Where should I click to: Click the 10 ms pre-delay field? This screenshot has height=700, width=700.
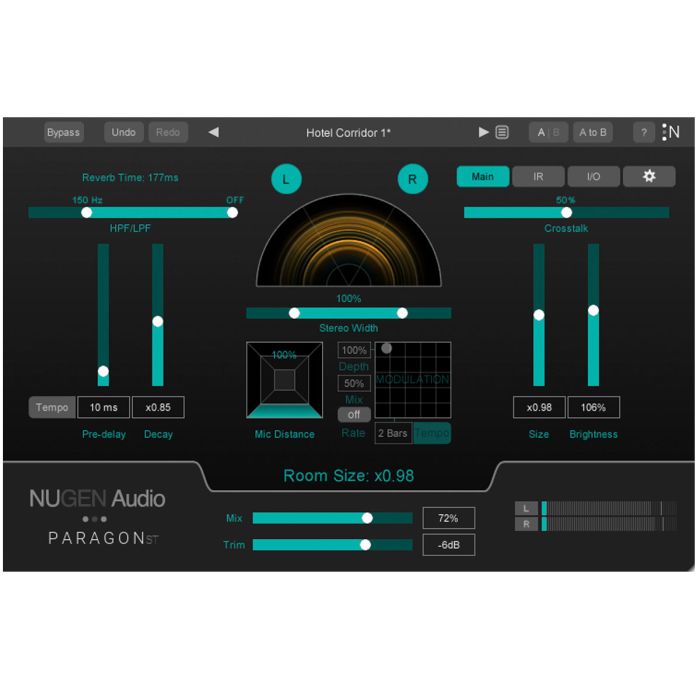[104, 408]
